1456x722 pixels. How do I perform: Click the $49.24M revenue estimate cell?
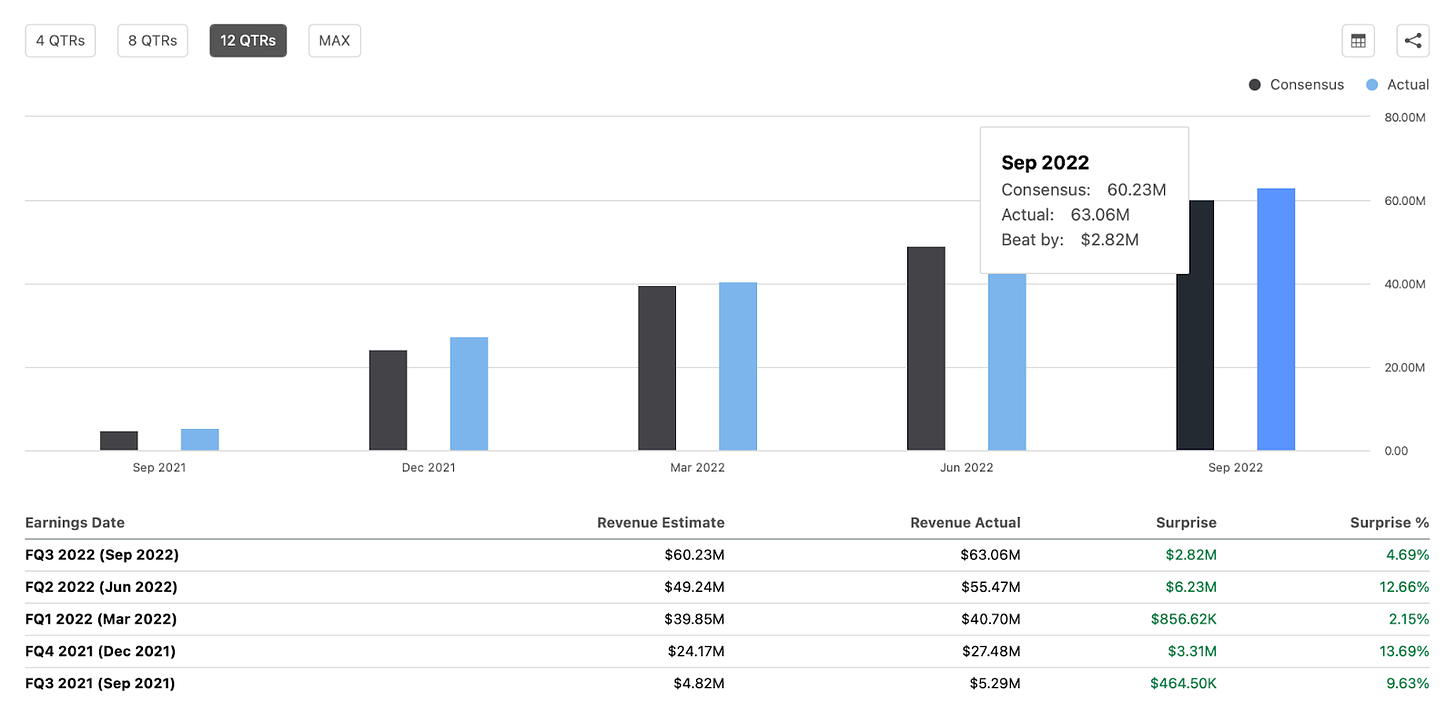pyautogui.click(x=694, y=587)
